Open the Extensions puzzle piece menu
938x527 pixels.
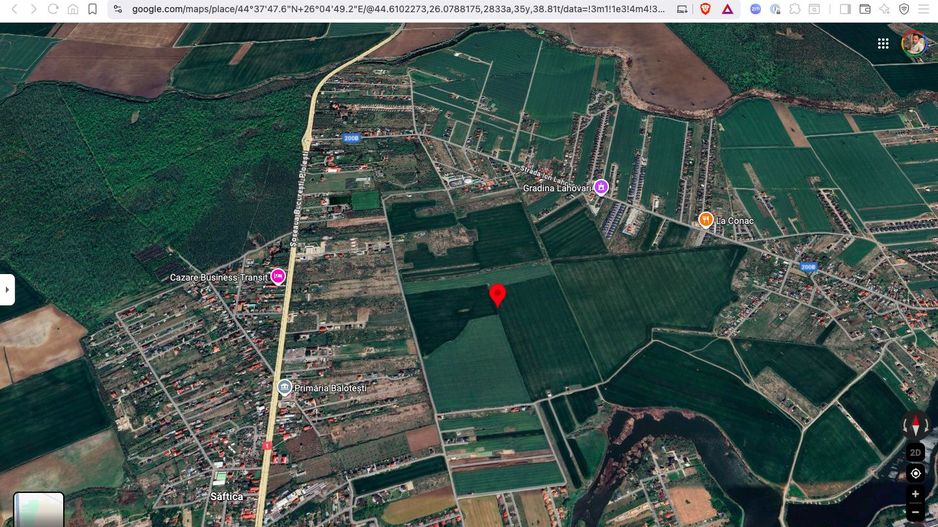[795, 9]
